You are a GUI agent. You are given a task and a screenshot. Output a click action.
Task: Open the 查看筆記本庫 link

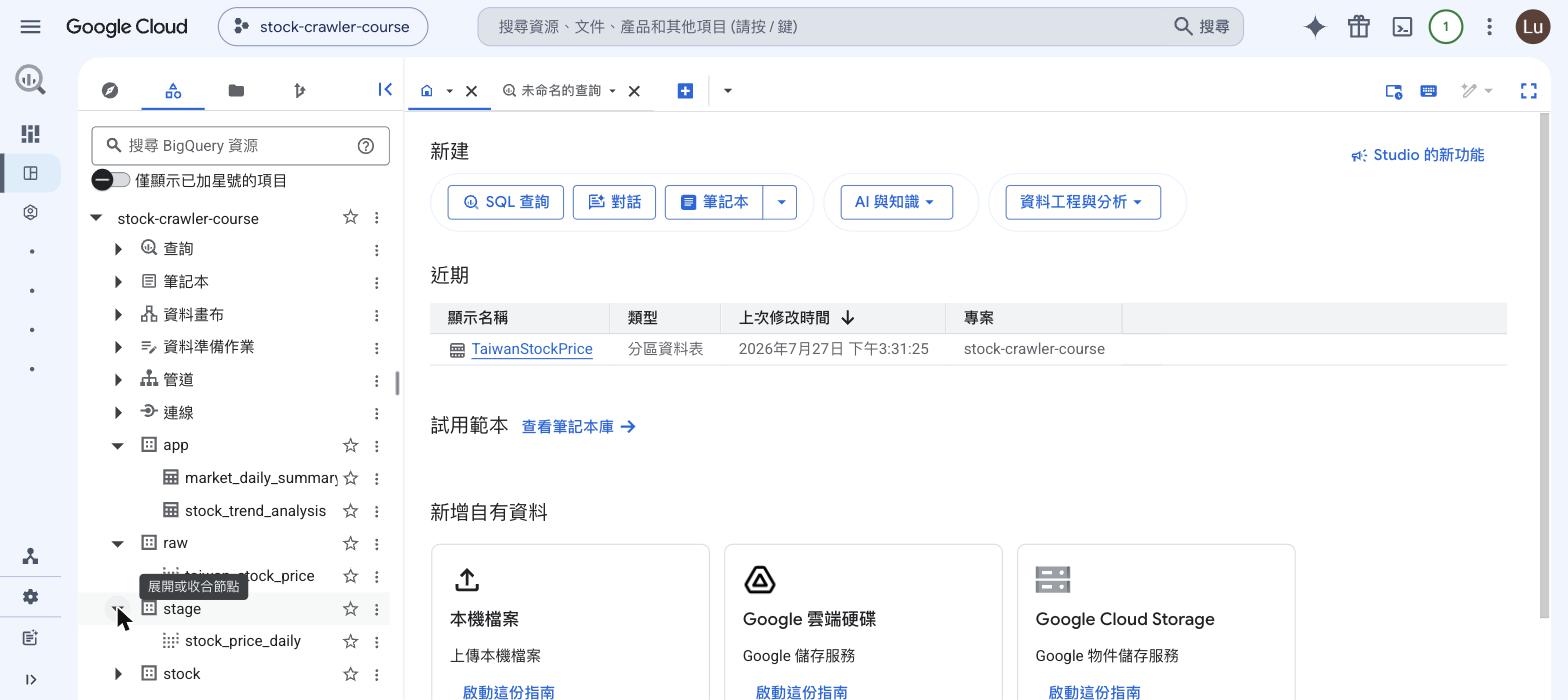(x=579, y=427)
